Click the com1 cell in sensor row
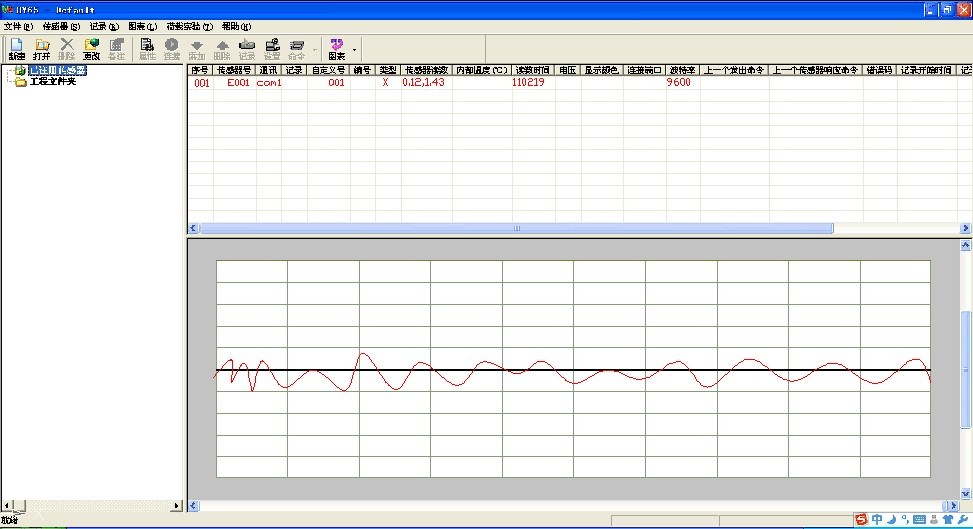This screenshot has height=529, width=973. pyautogui.click(x=269, y=83)
